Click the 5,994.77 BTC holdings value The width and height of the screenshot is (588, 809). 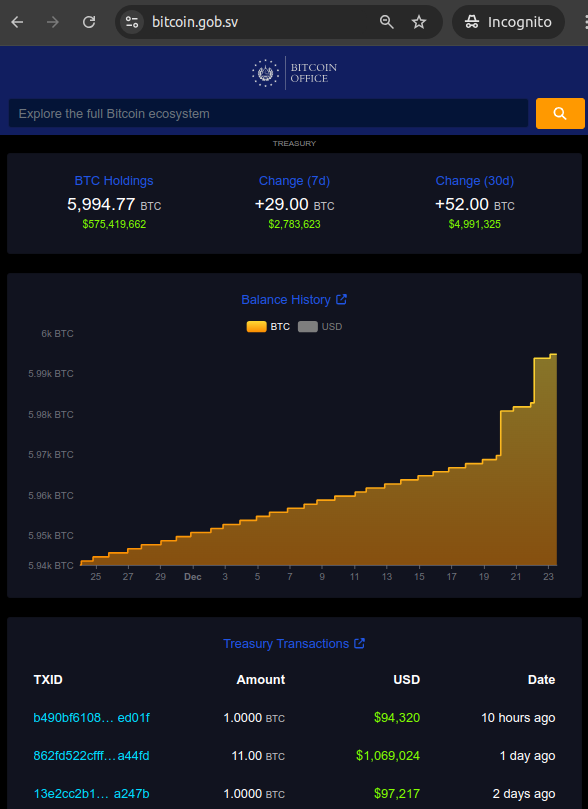(x=114, y=204)
